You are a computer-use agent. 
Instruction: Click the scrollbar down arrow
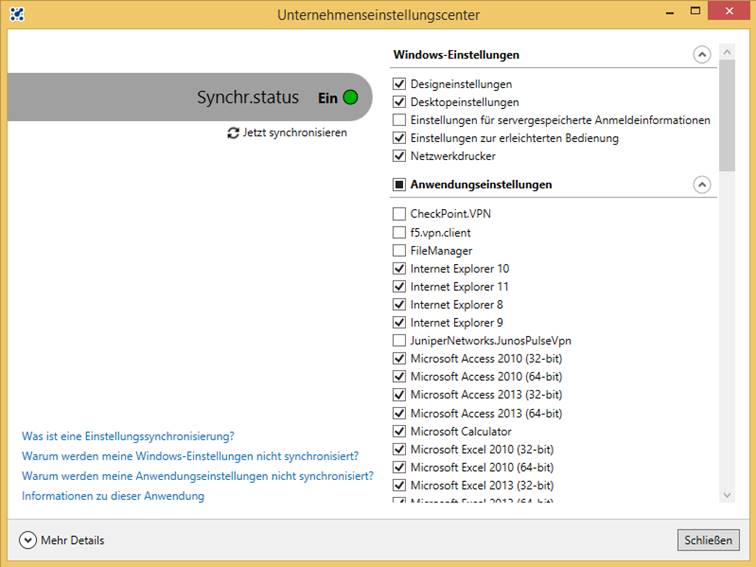(727, 495)
